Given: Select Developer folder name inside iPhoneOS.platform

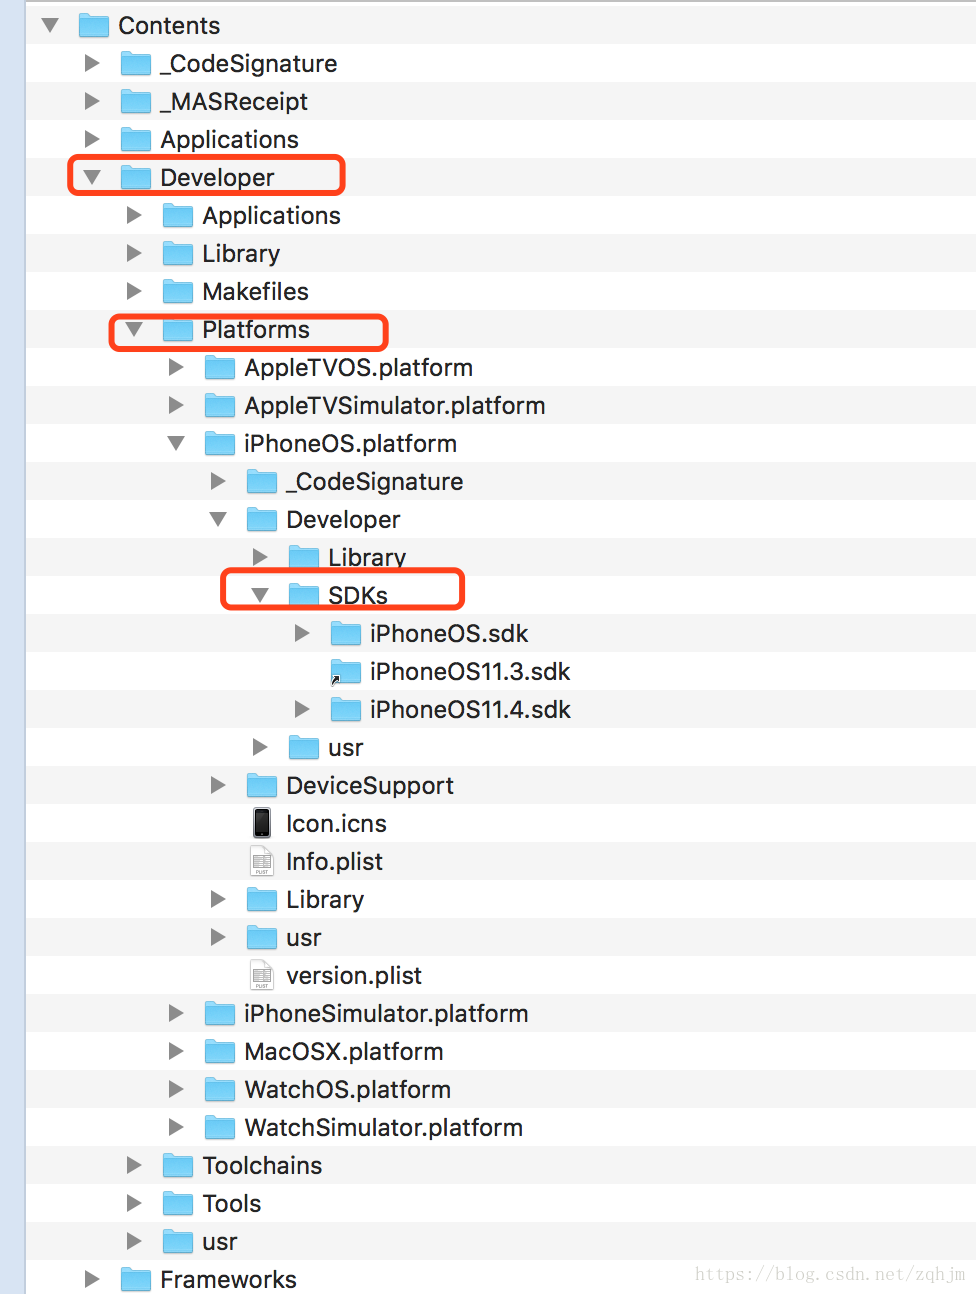Looking at the screenshot, I should (x=343, y=520).
